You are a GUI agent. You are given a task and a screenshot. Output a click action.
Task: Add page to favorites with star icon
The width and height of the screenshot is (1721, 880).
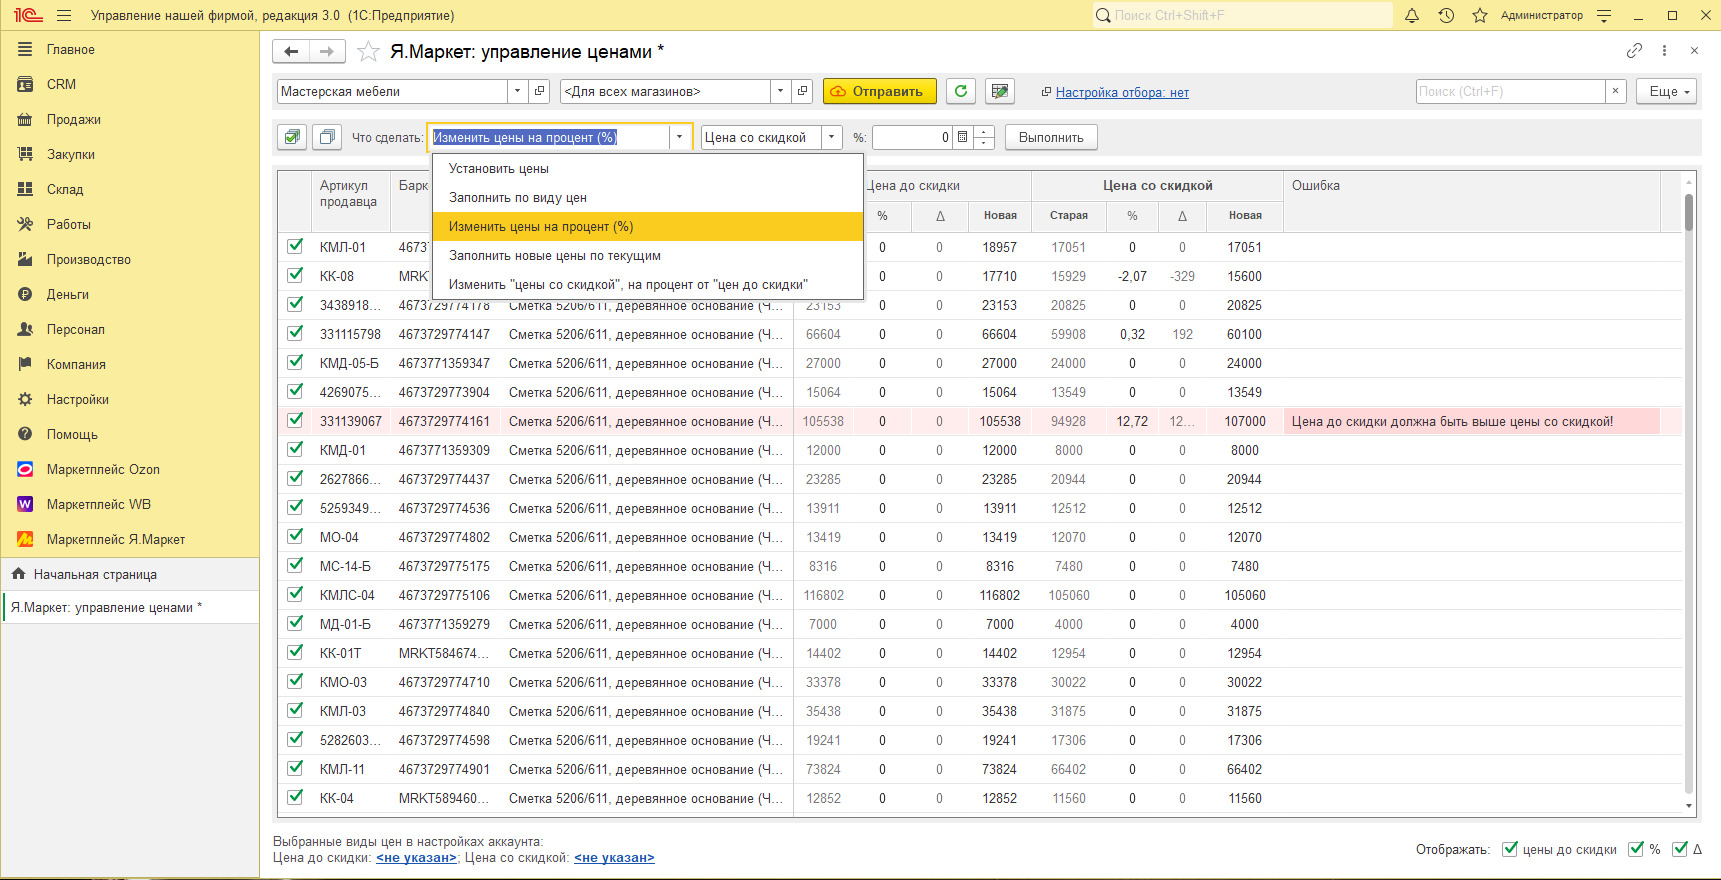point(368,52)
